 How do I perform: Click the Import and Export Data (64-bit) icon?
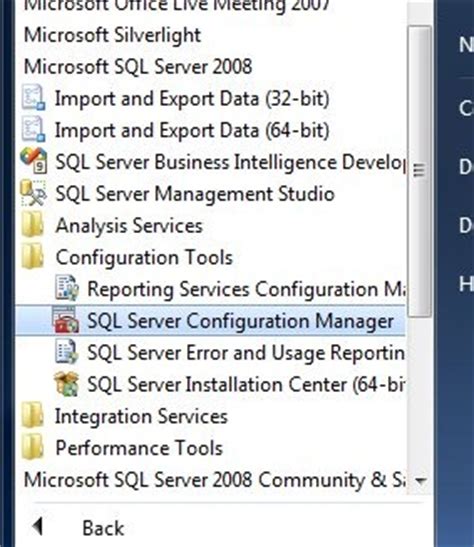click(x=33, y=130)
